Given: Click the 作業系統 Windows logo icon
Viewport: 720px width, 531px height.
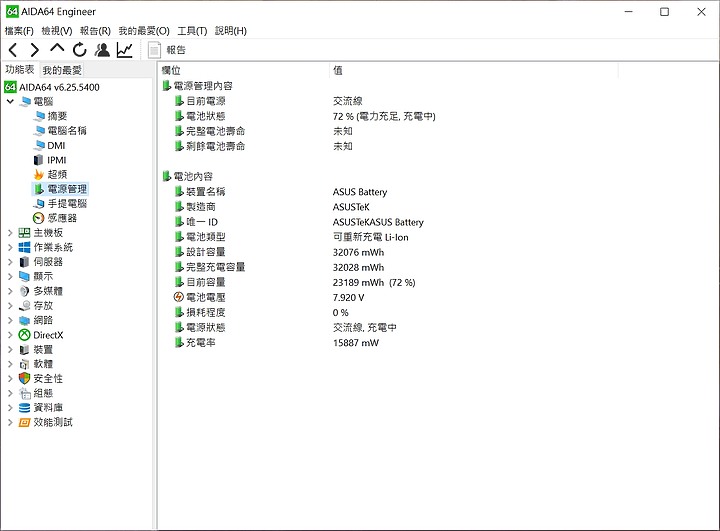Looking at the screenshot, I should pos(24,248).
